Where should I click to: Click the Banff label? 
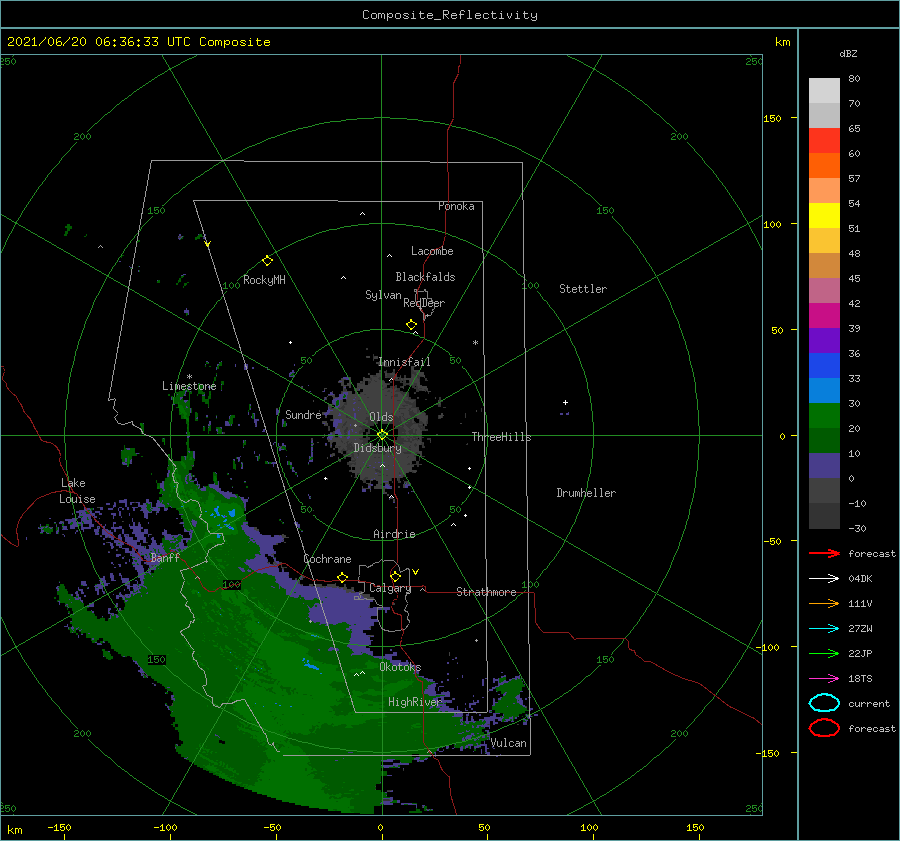tap(165, 557)
